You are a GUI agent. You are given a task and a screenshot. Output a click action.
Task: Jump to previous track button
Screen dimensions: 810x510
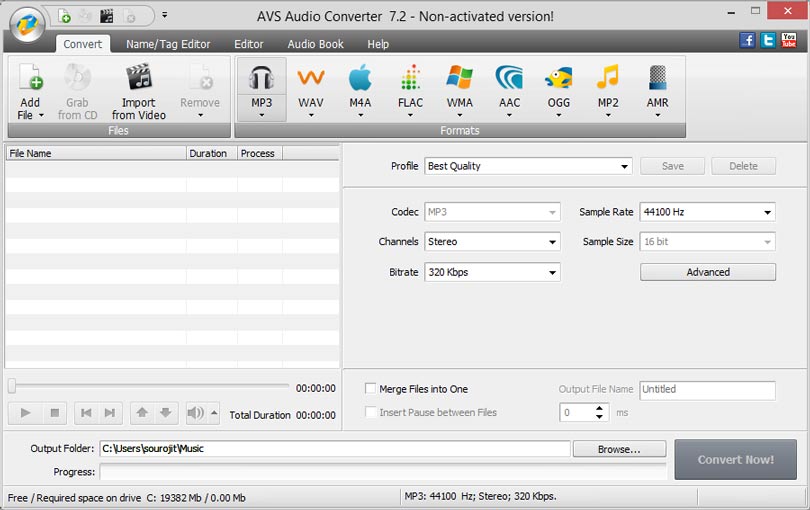coord(86,413)
